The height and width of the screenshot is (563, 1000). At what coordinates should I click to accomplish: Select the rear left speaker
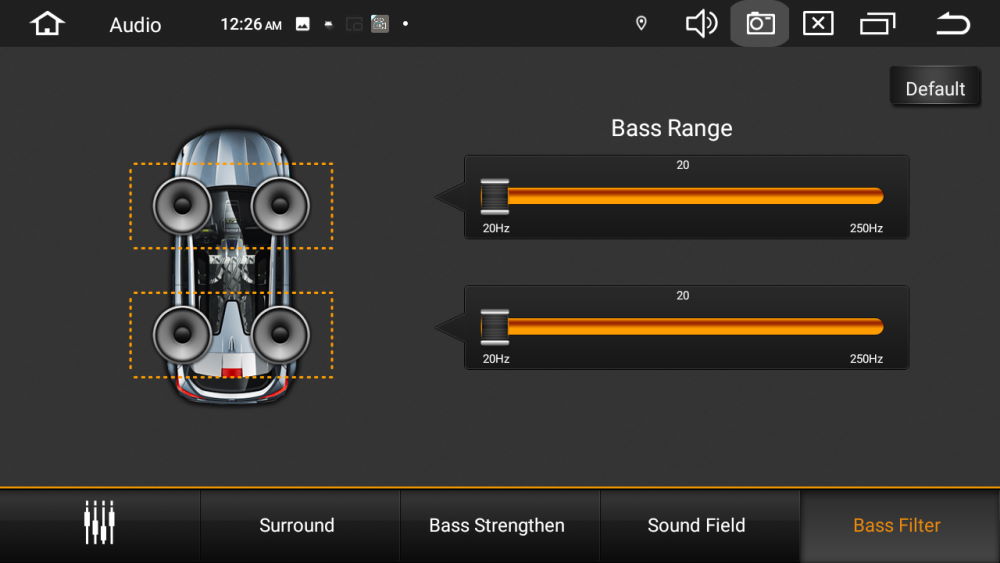[x=182, y=335]
